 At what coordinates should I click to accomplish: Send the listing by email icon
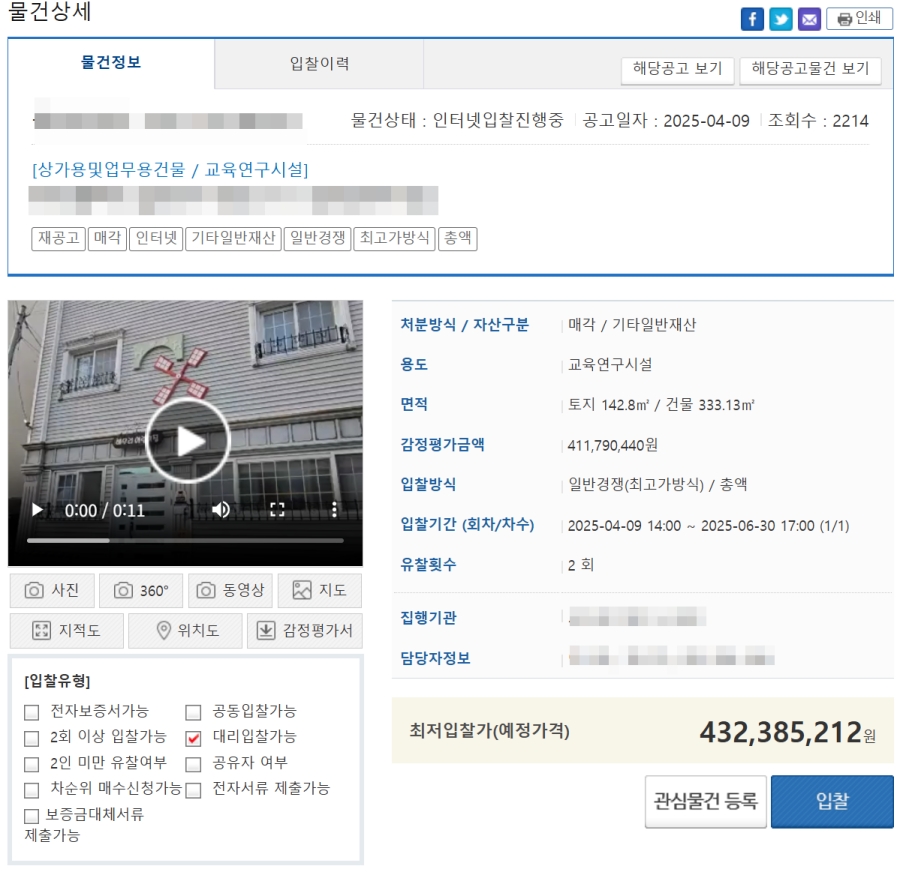(809, 19)
